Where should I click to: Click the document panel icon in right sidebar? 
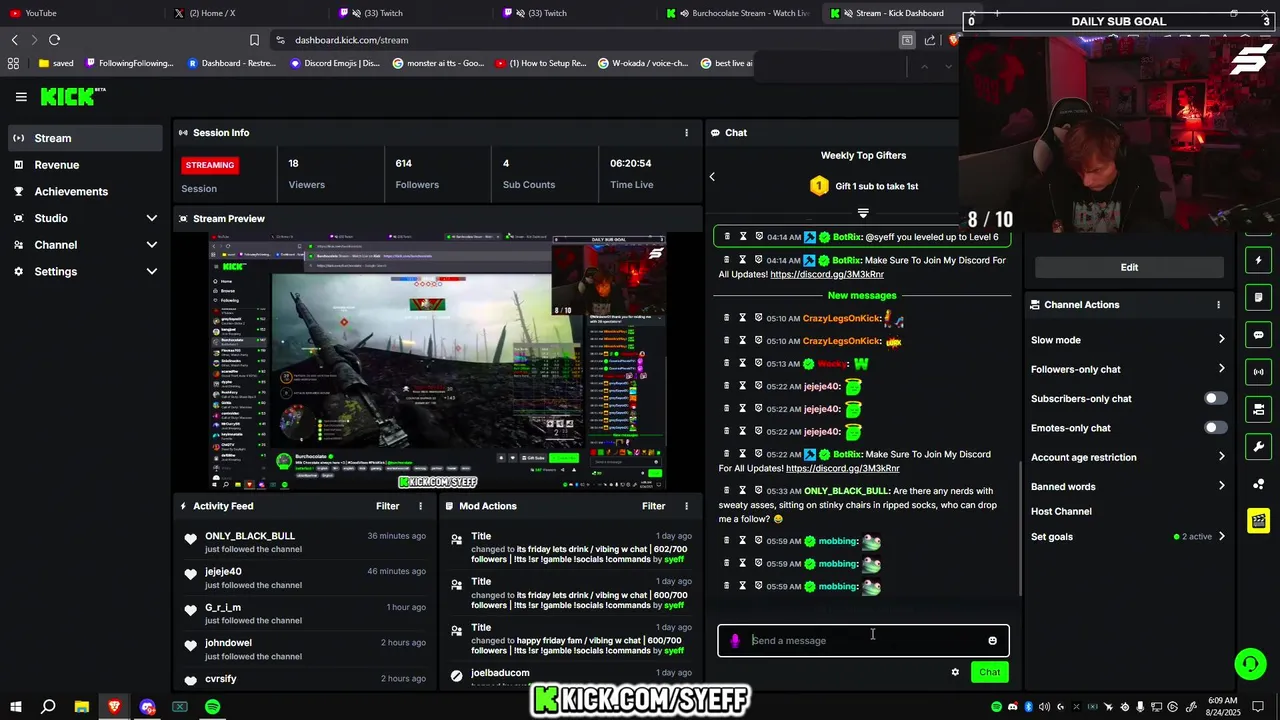[x=1259, y=297]
